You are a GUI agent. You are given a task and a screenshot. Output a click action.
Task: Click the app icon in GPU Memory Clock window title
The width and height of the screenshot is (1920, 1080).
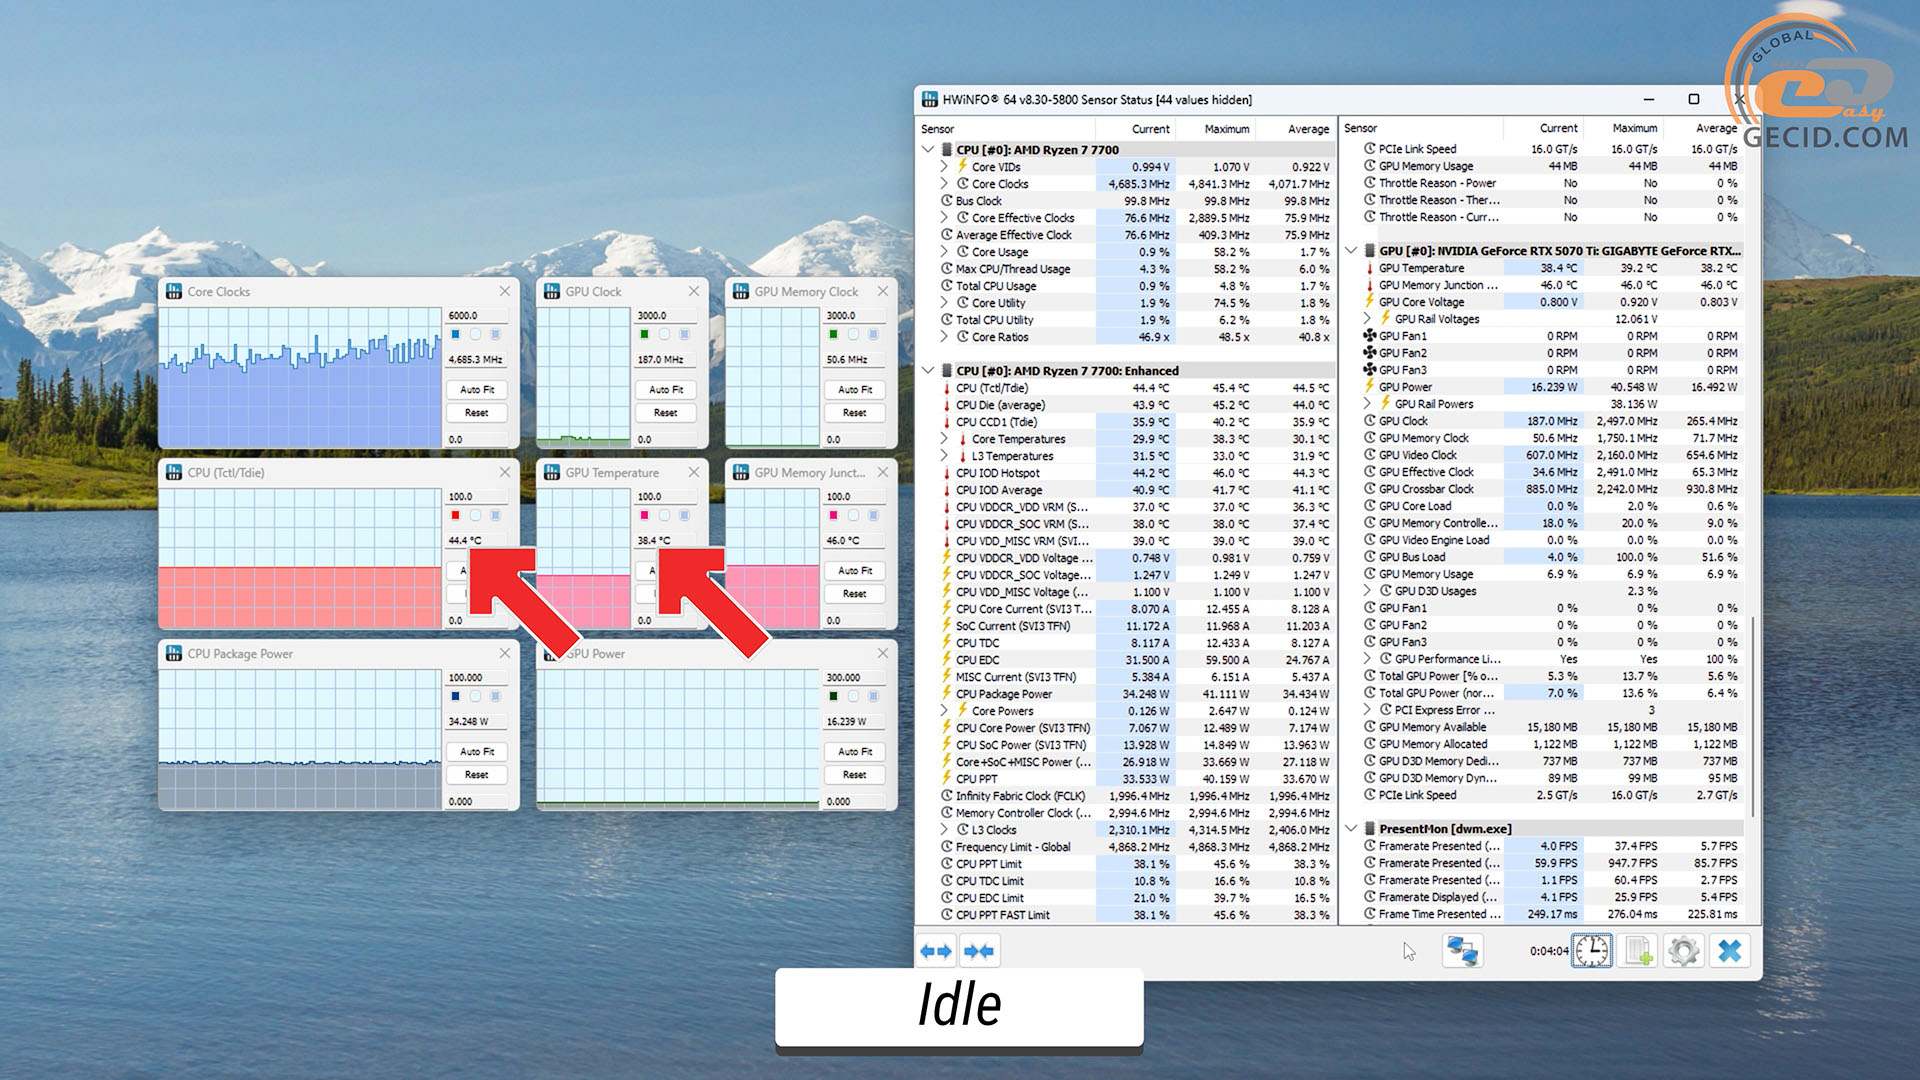741,291
